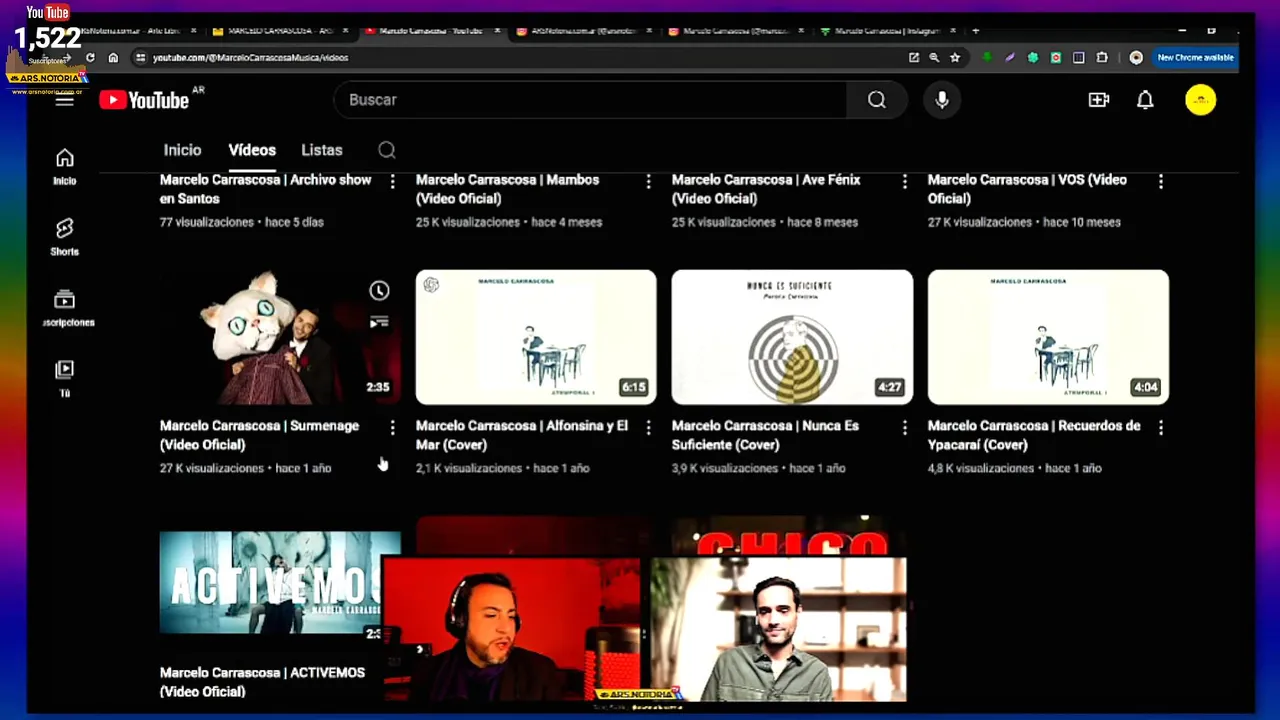Activate voice search microphone

pyautogui.click(x=942, y=100)
